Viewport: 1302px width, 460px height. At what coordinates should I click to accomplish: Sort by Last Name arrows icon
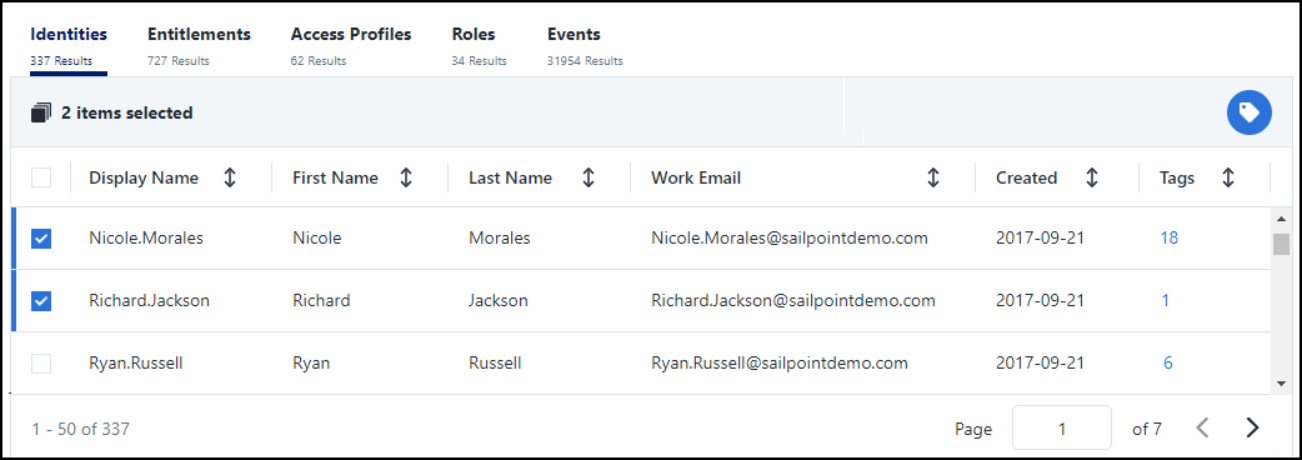click(588, 178)
